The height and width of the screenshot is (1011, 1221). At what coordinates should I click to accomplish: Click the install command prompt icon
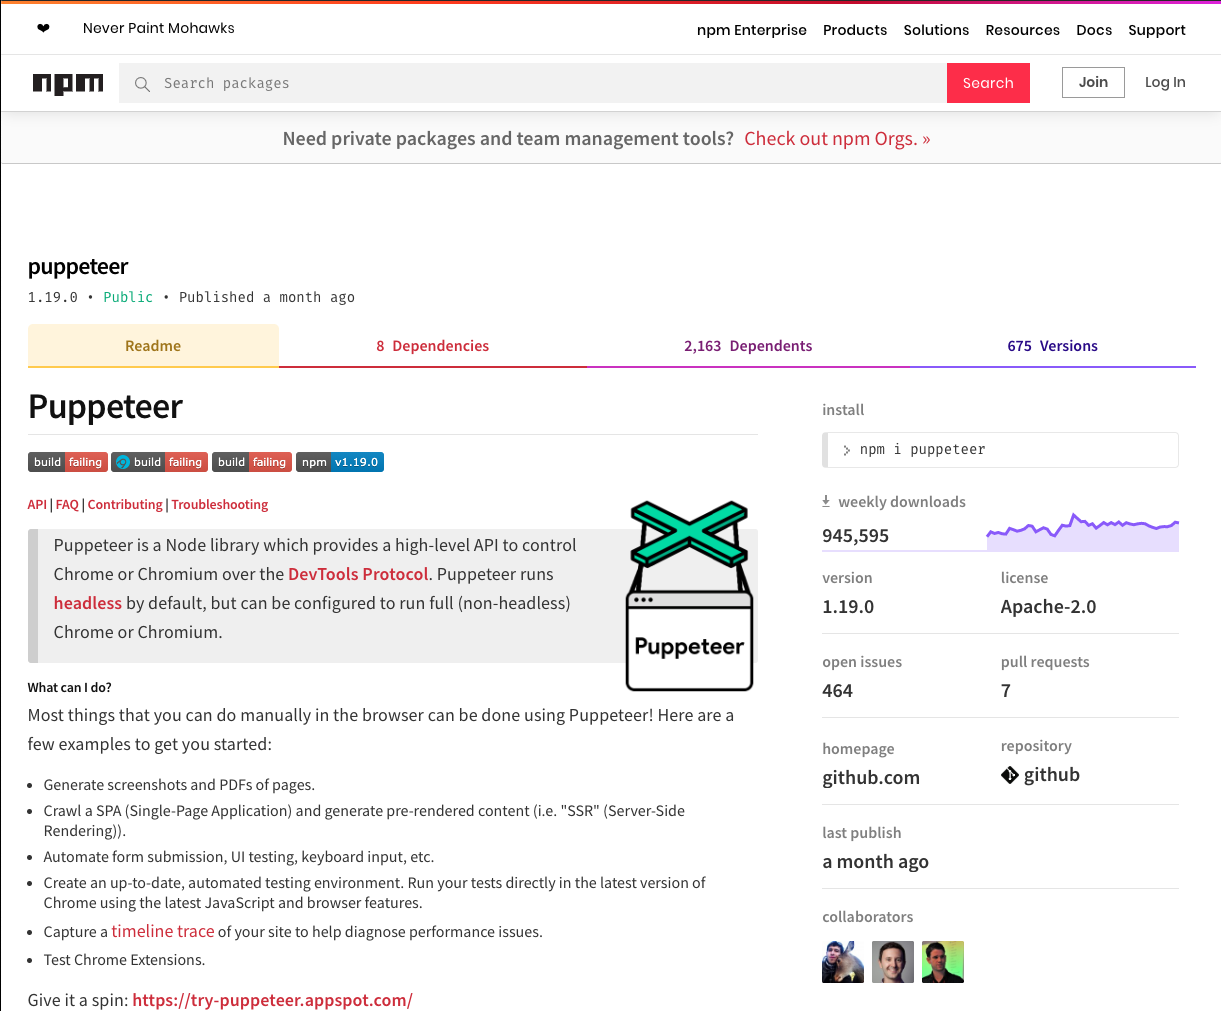pyautogui.click(x=847, y=450)
